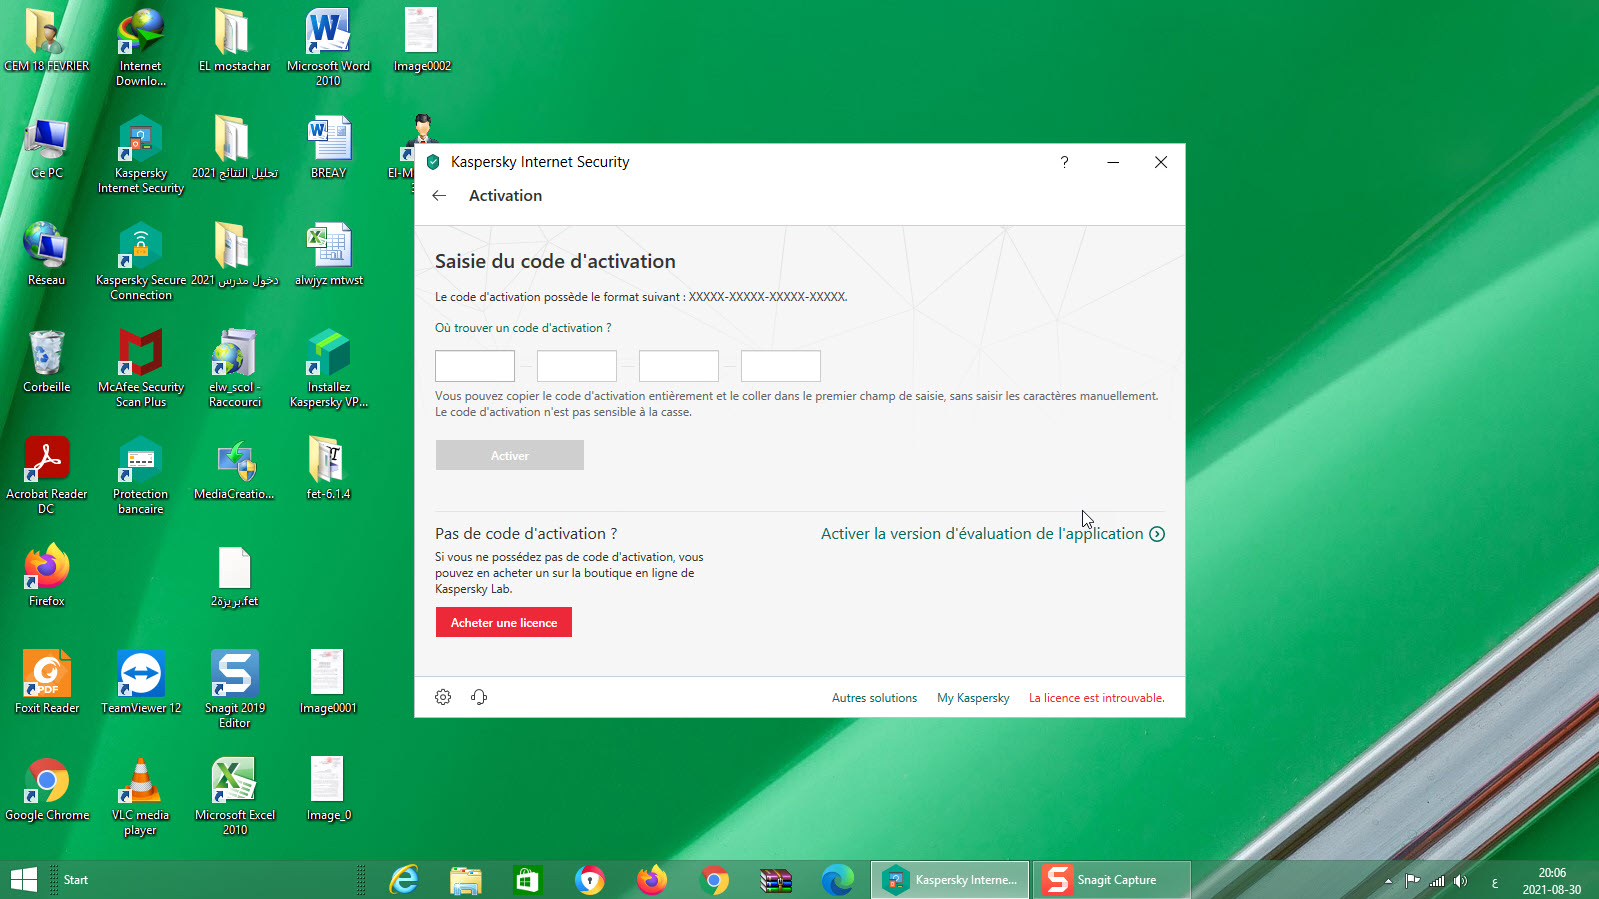Click Activer la version d'évaluation link
Viewport: 1599px width, 899px height.
[982, 534]
